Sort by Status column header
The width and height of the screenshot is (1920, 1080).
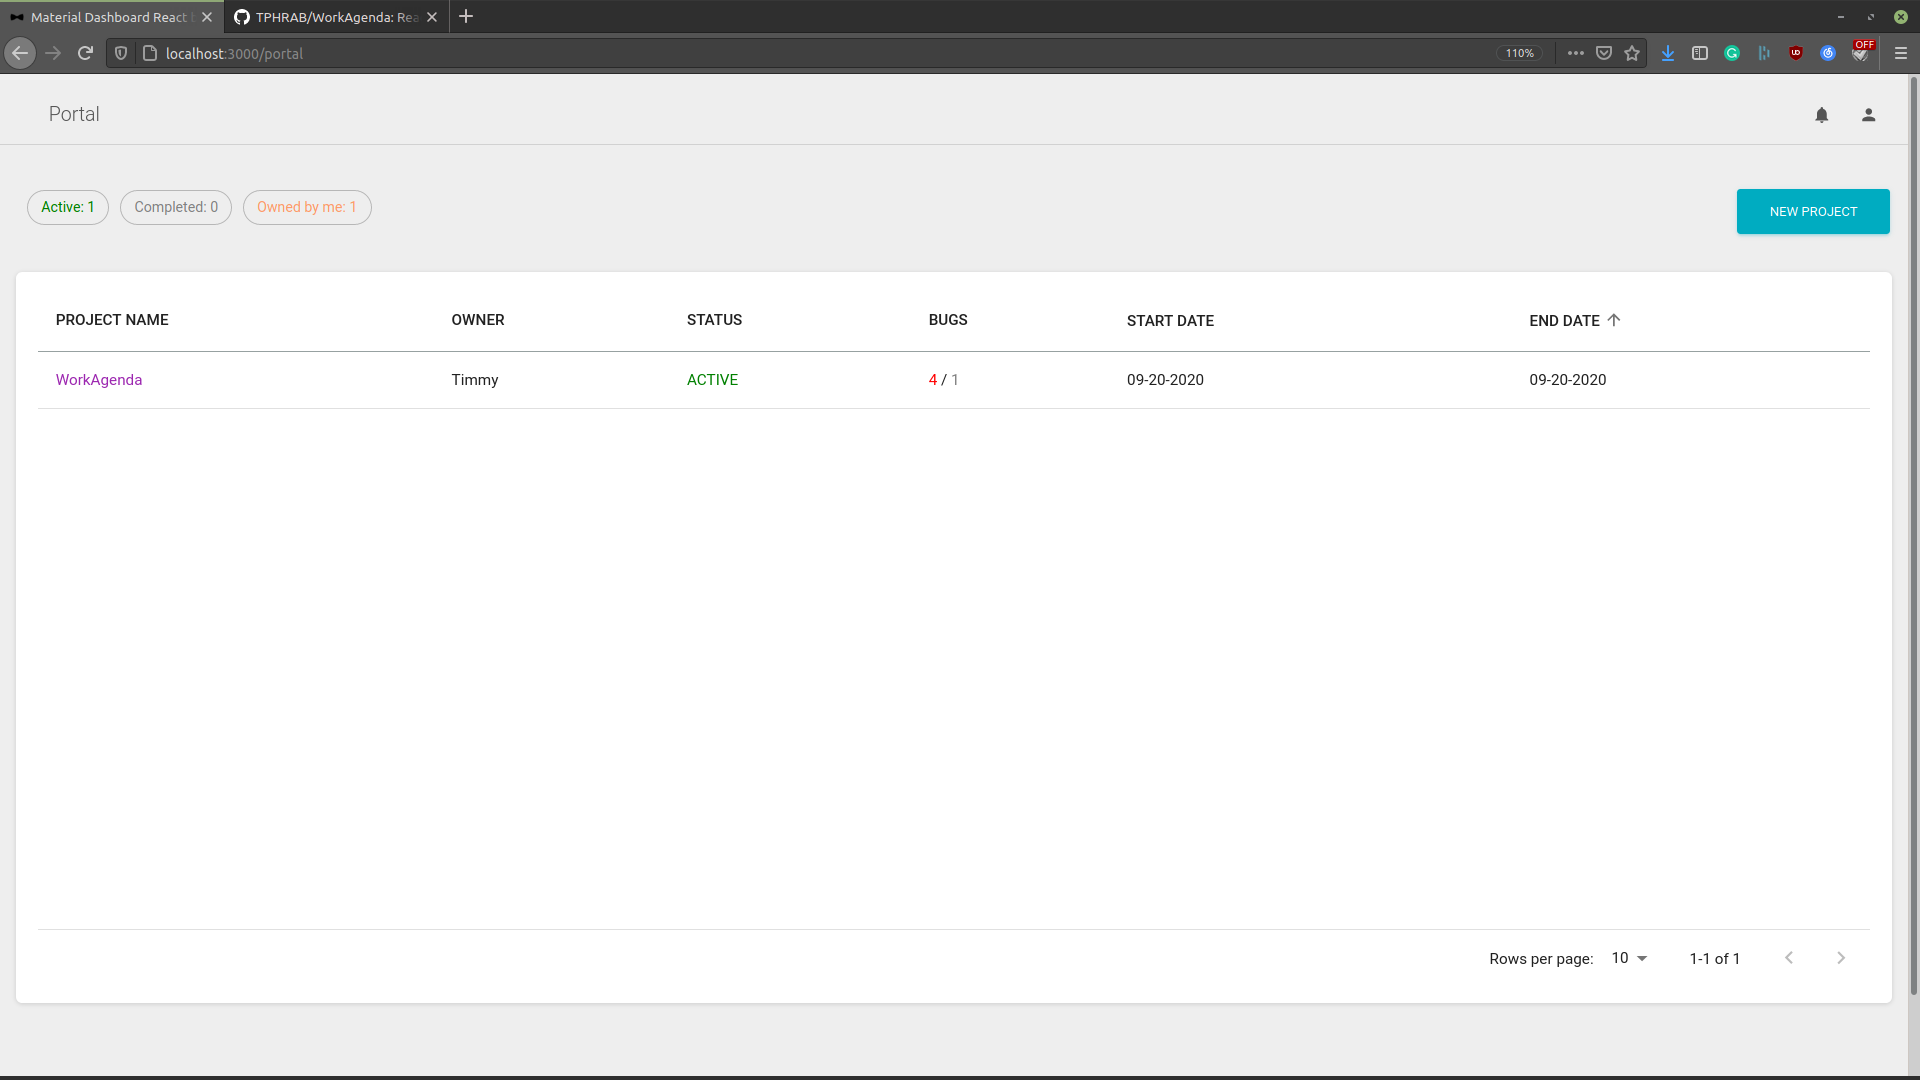tap(714, 320)
